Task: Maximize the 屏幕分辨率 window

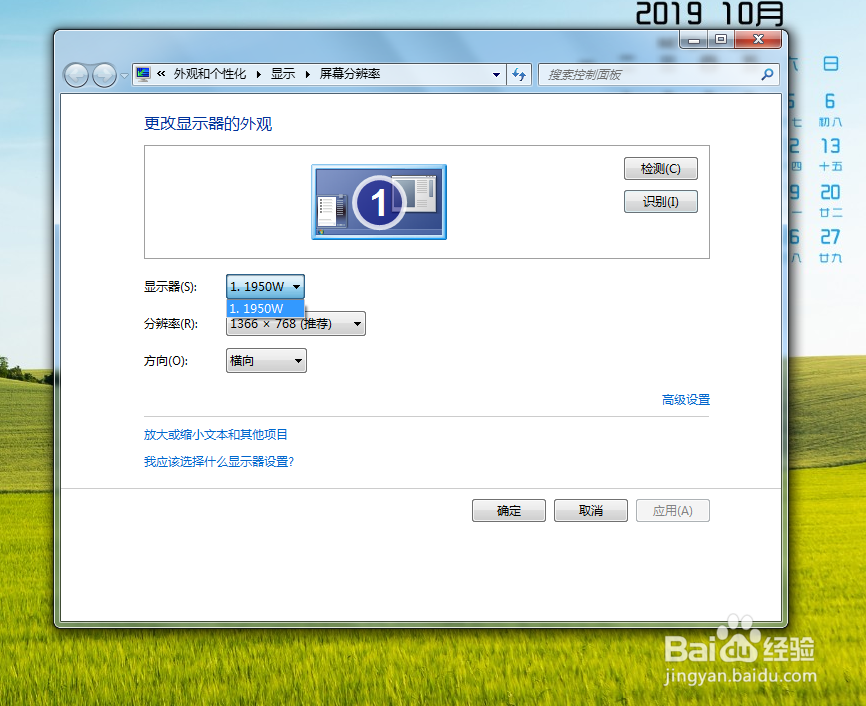Action: [721, 39]
